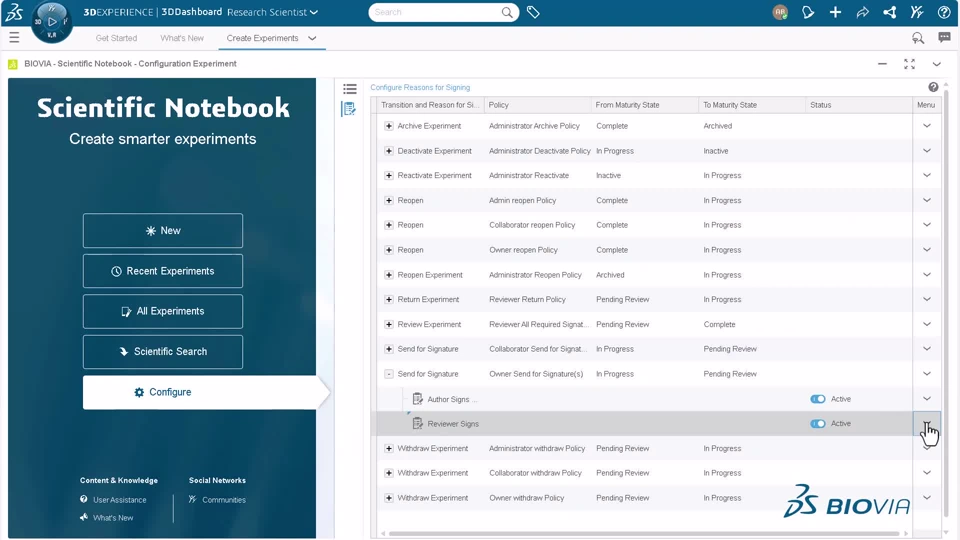Expand the Review Experiment row
960x540 pixels.
[389, 324]
